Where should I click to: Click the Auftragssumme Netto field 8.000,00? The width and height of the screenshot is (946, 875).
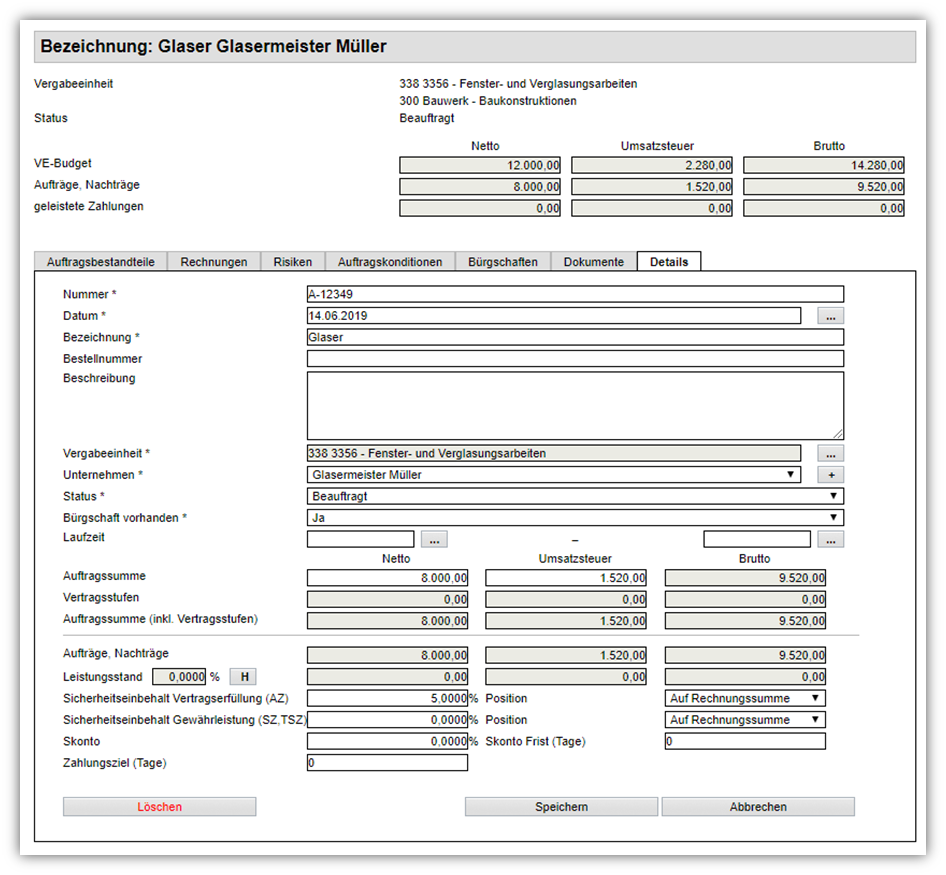[x=387, y=578]
